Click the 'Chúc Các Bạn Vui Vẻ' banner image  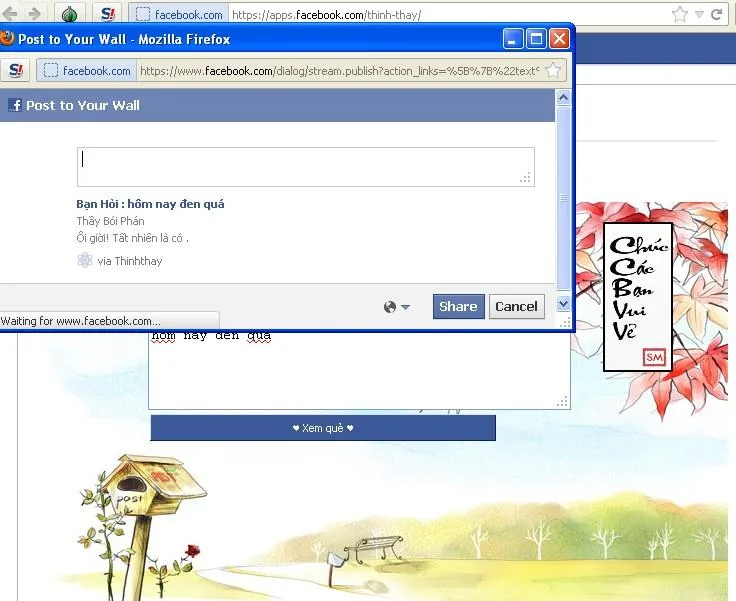coord(637,297)
